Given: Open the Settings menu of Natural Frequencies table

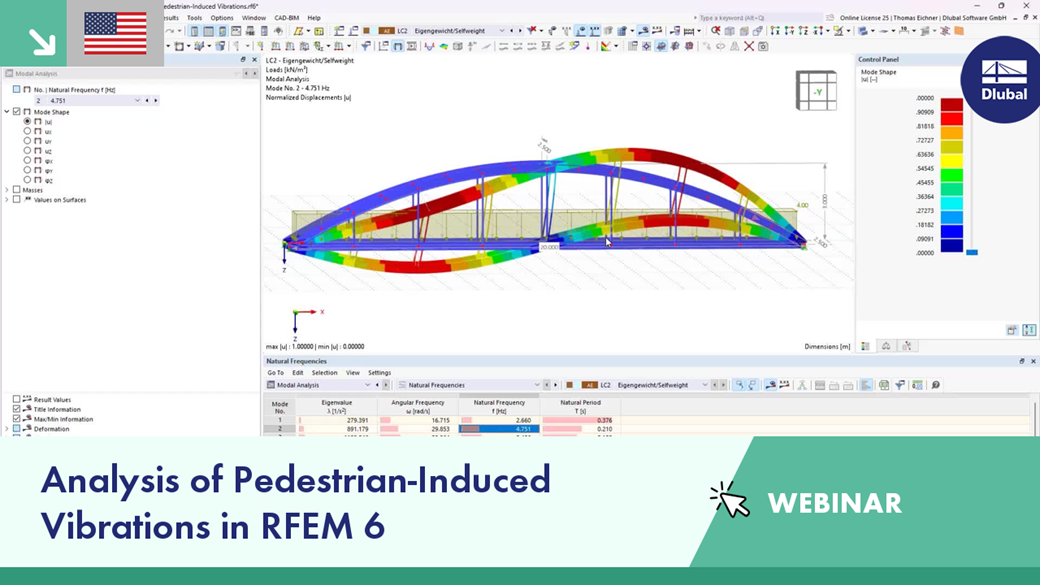Looking at the screenshot, I should [x=379, y=373].
